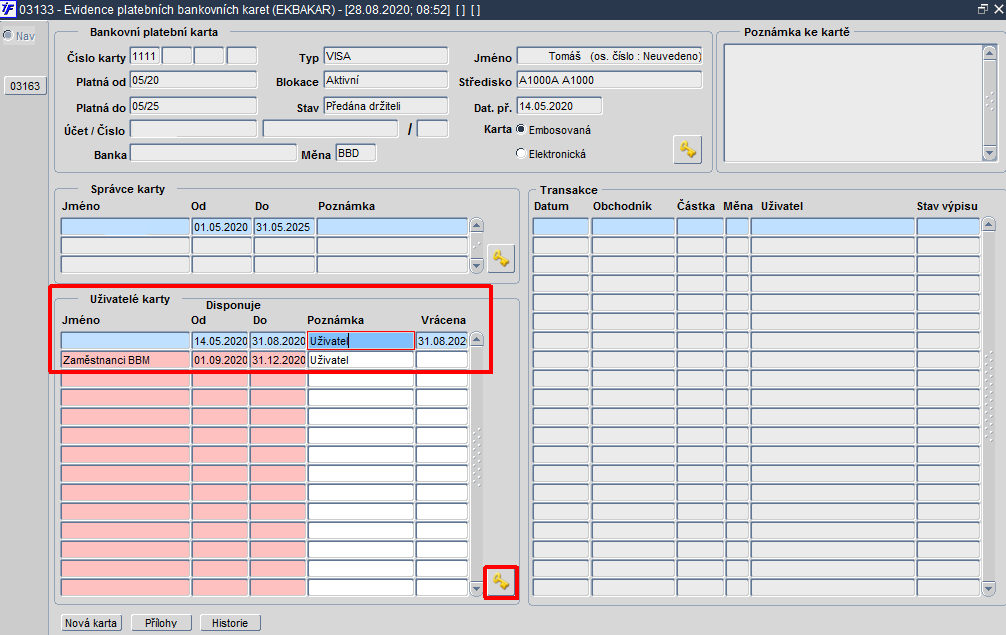Click the key icon in Bankovní platební karta panel
This screenshot has height=635, width=1006.
tap(687, 150)
